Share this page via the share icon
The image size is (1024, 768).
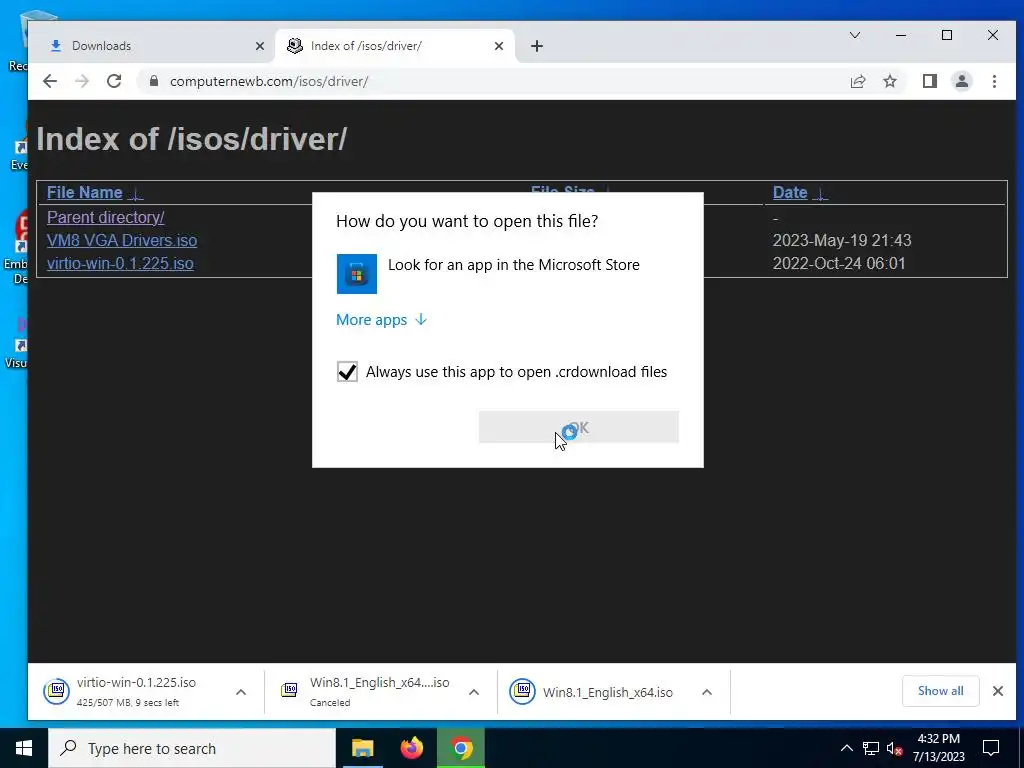coord(857,81)
